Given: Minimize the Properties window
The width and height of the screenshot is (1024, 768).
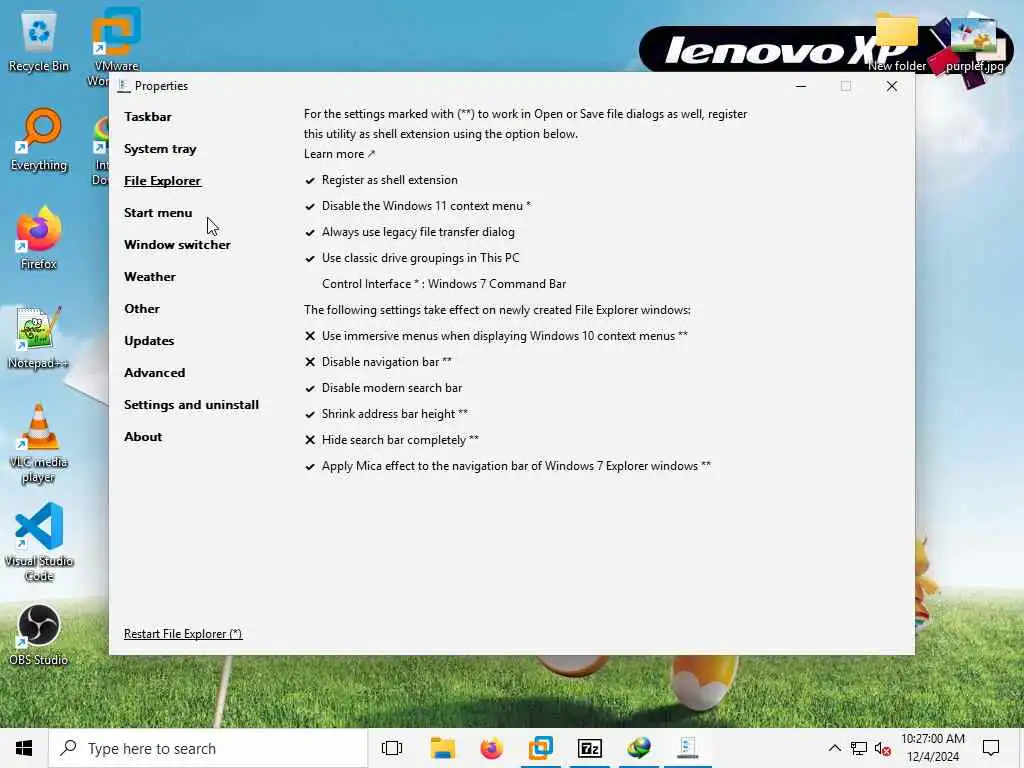Looking at the screenshot, I should pyautogui.click(x=801, y=86).
